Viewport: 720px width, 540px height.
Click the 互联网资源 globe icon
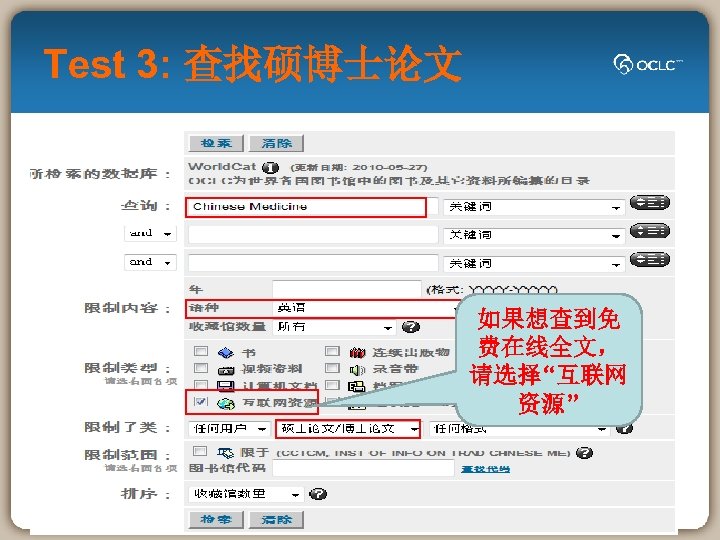coord(225,403)
